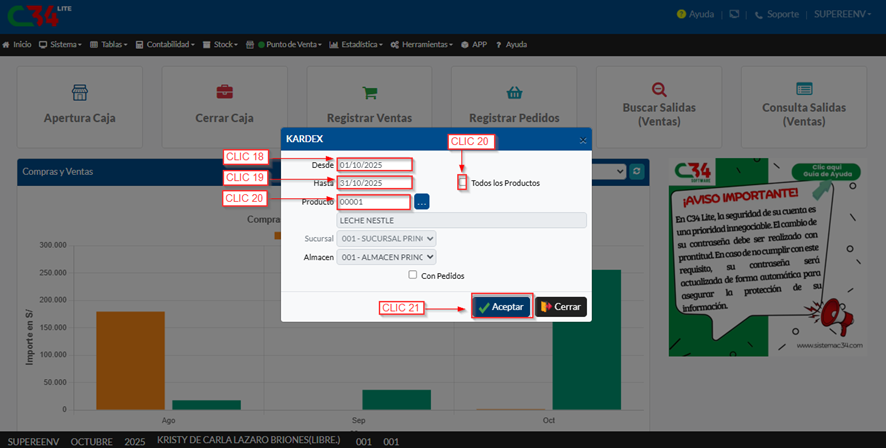Click the Hasta date field
This screenshot has height=448, width=886.
pos(374,183)
